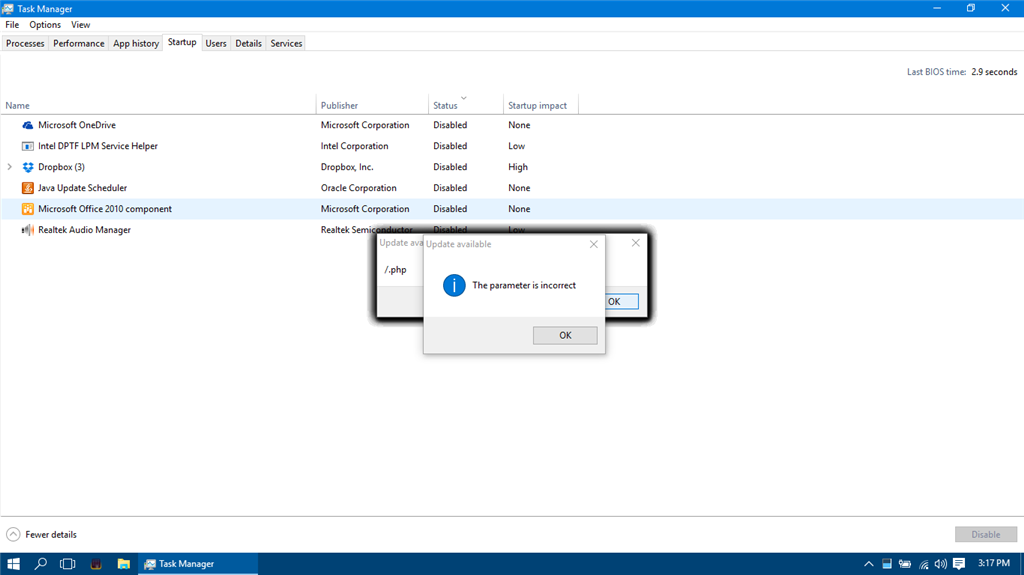Open the File menu
Screen dimensions: 1024x575
coord(12,25)
